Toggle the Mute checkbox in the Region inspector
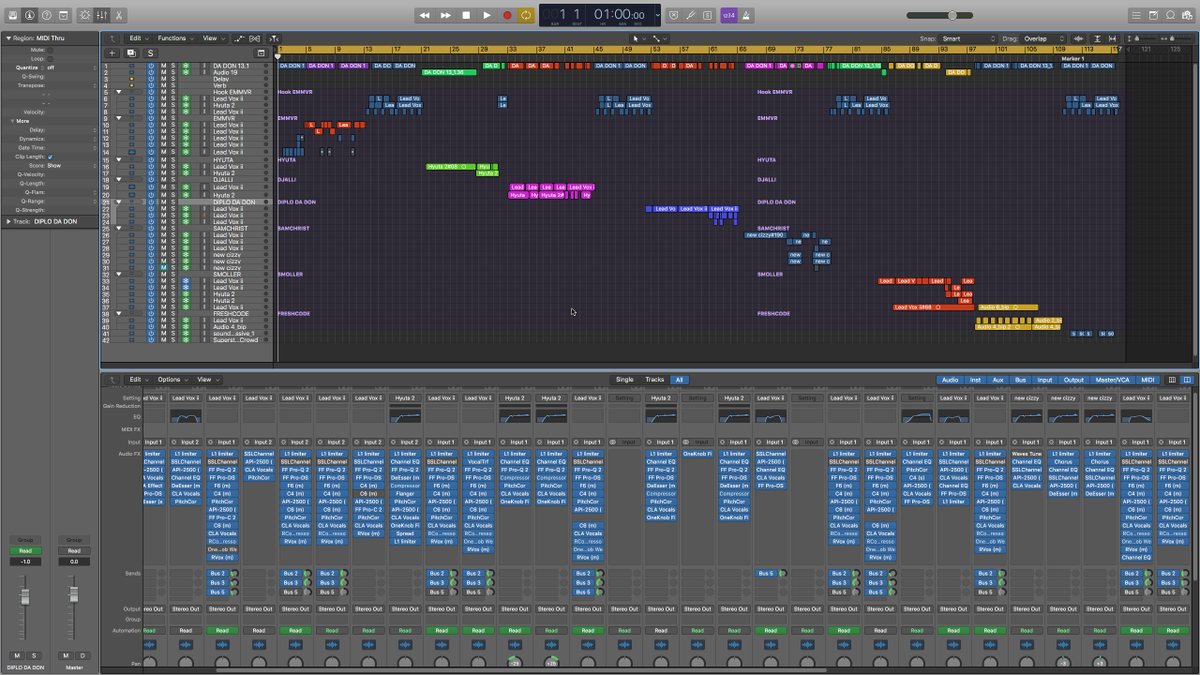The image size is (1200, 675). (50, 48)
